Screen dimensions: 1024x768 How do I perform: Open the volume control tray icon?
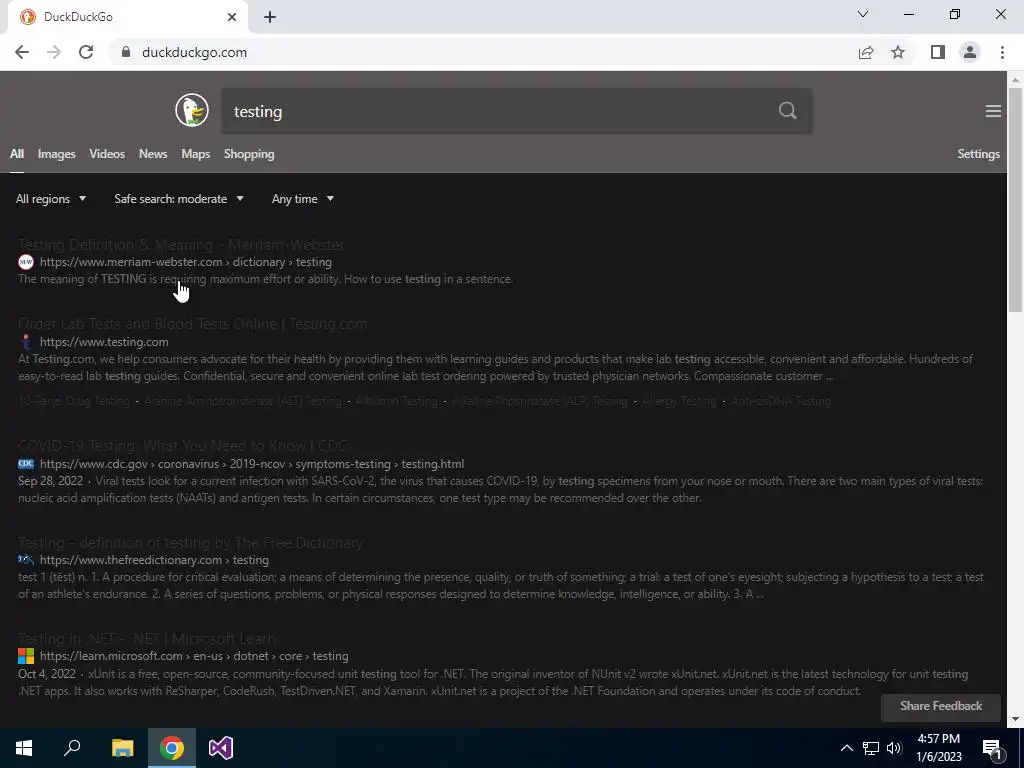pyautogui.click(x=894, y=748)
